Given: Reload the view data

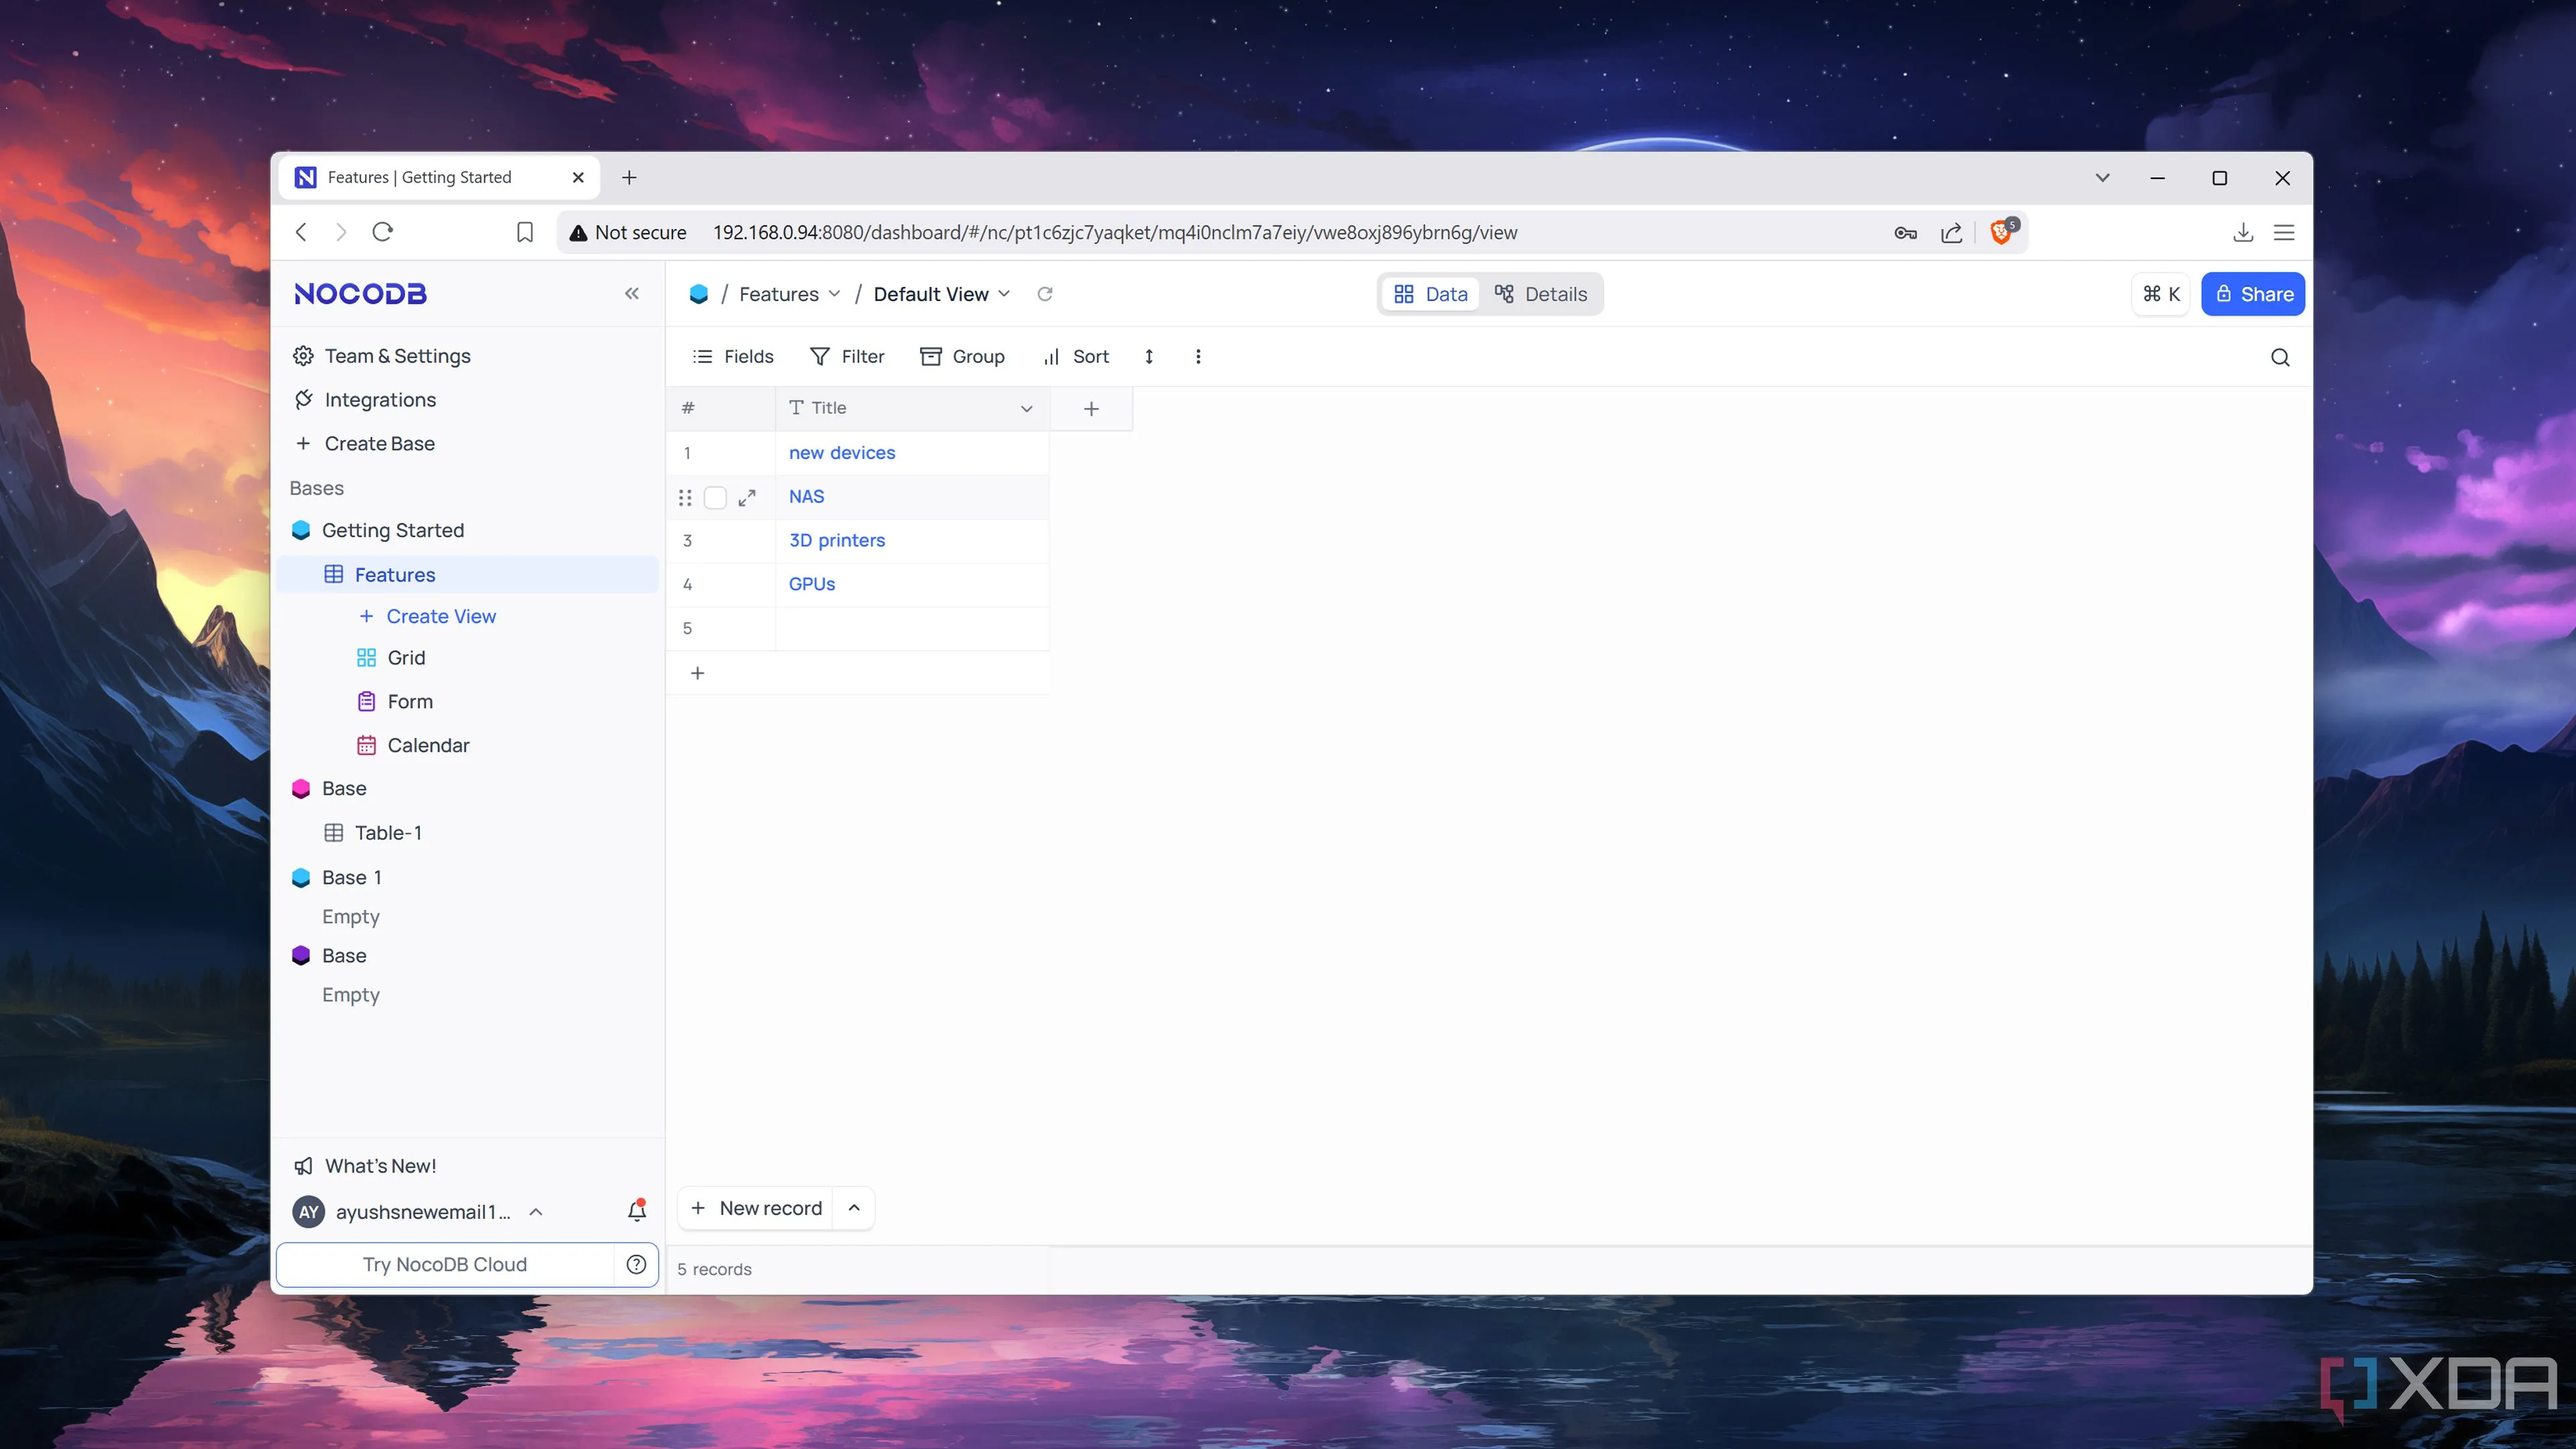Looking at the screenshot, I should 1045,294.
